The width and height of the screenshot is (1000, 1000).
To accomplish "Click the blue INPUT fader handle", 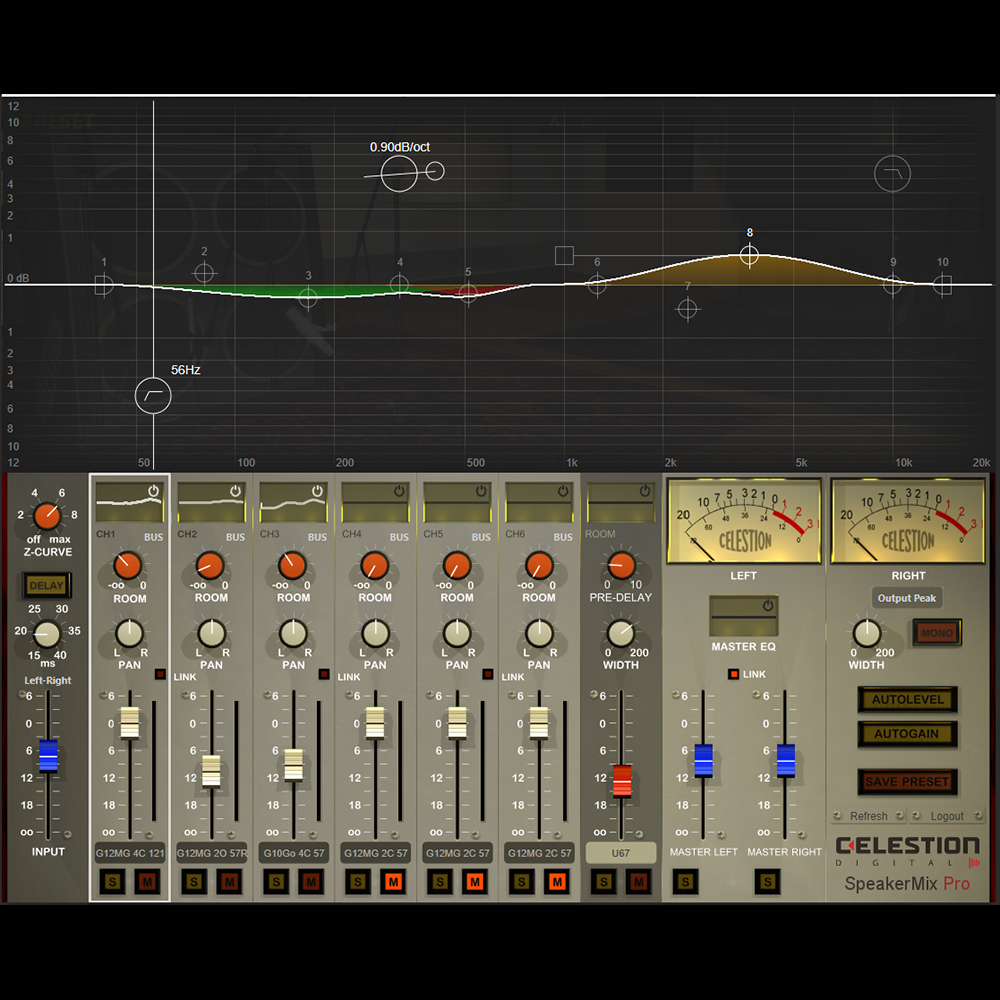I will tap(48, 756).
